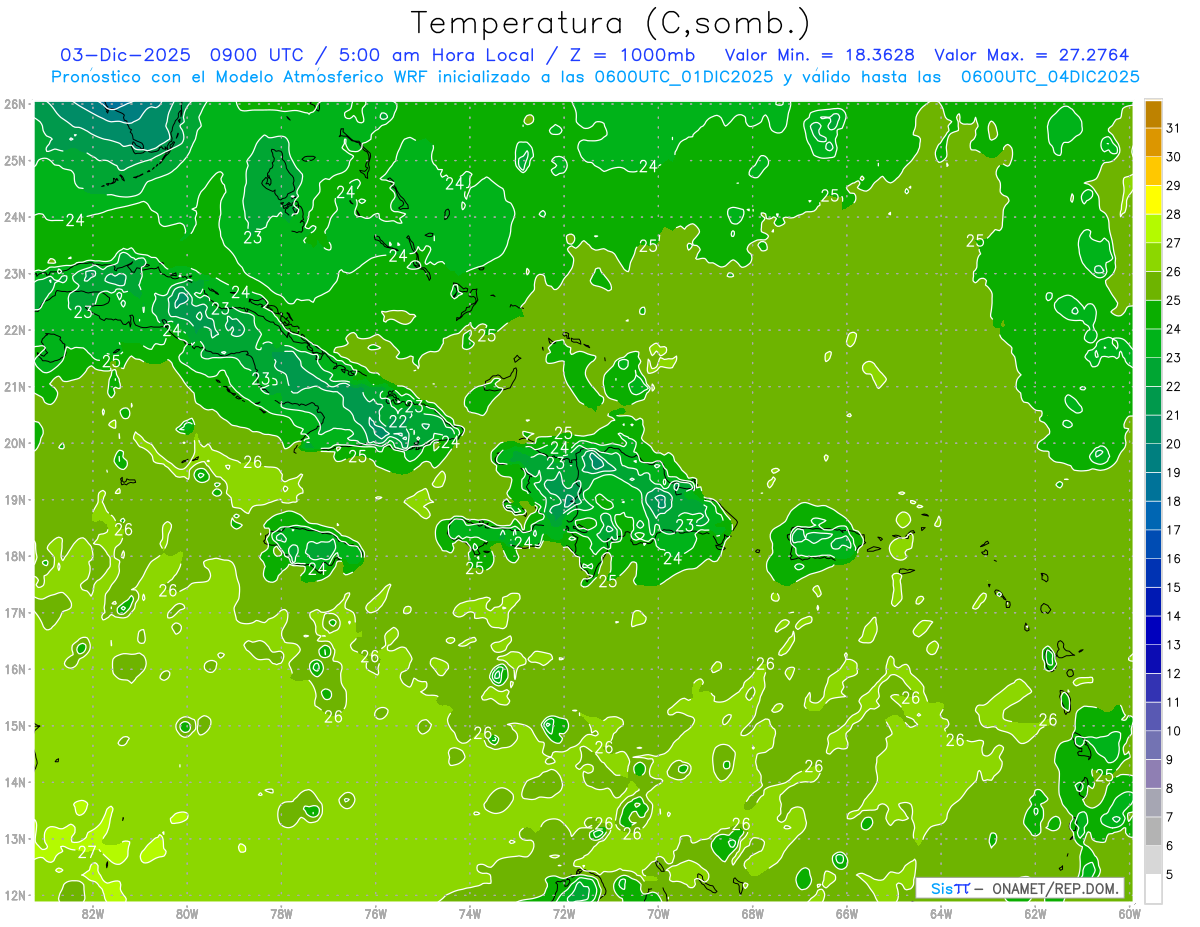Click the color bar label "28"
Screen dimensions: 1200x927
click(1174, 214)
